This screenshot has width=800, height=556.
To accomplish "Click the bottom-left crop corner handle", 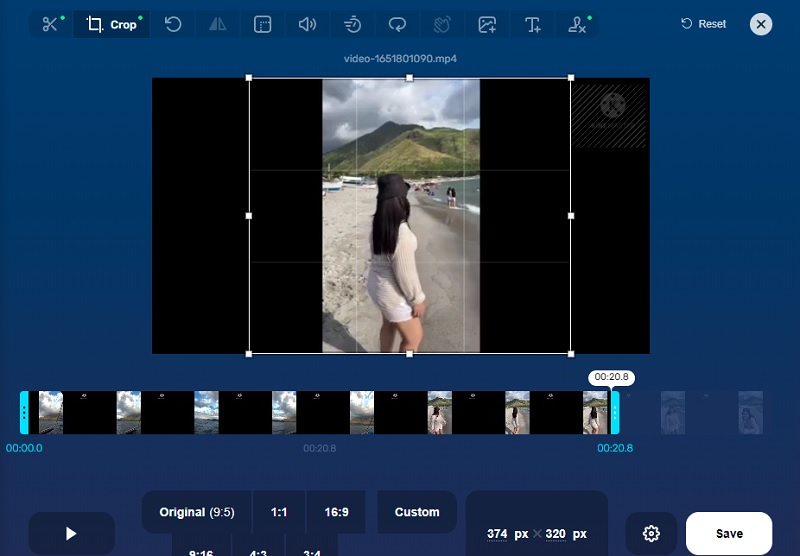I will coord(249,354).
